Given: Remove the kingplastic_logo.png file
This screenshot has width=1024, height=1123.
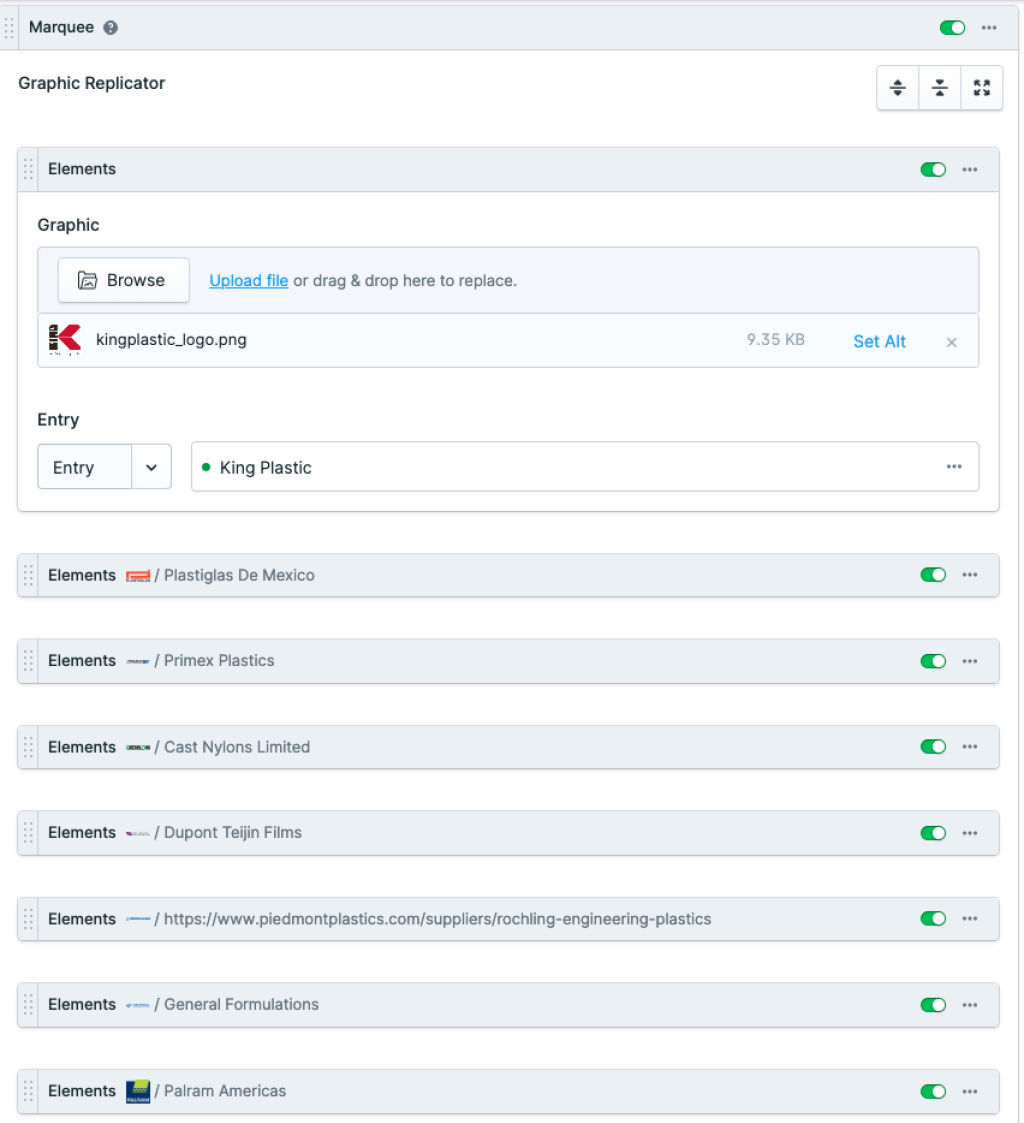Looking at the screenshot, I should click(x=951, y=342).
